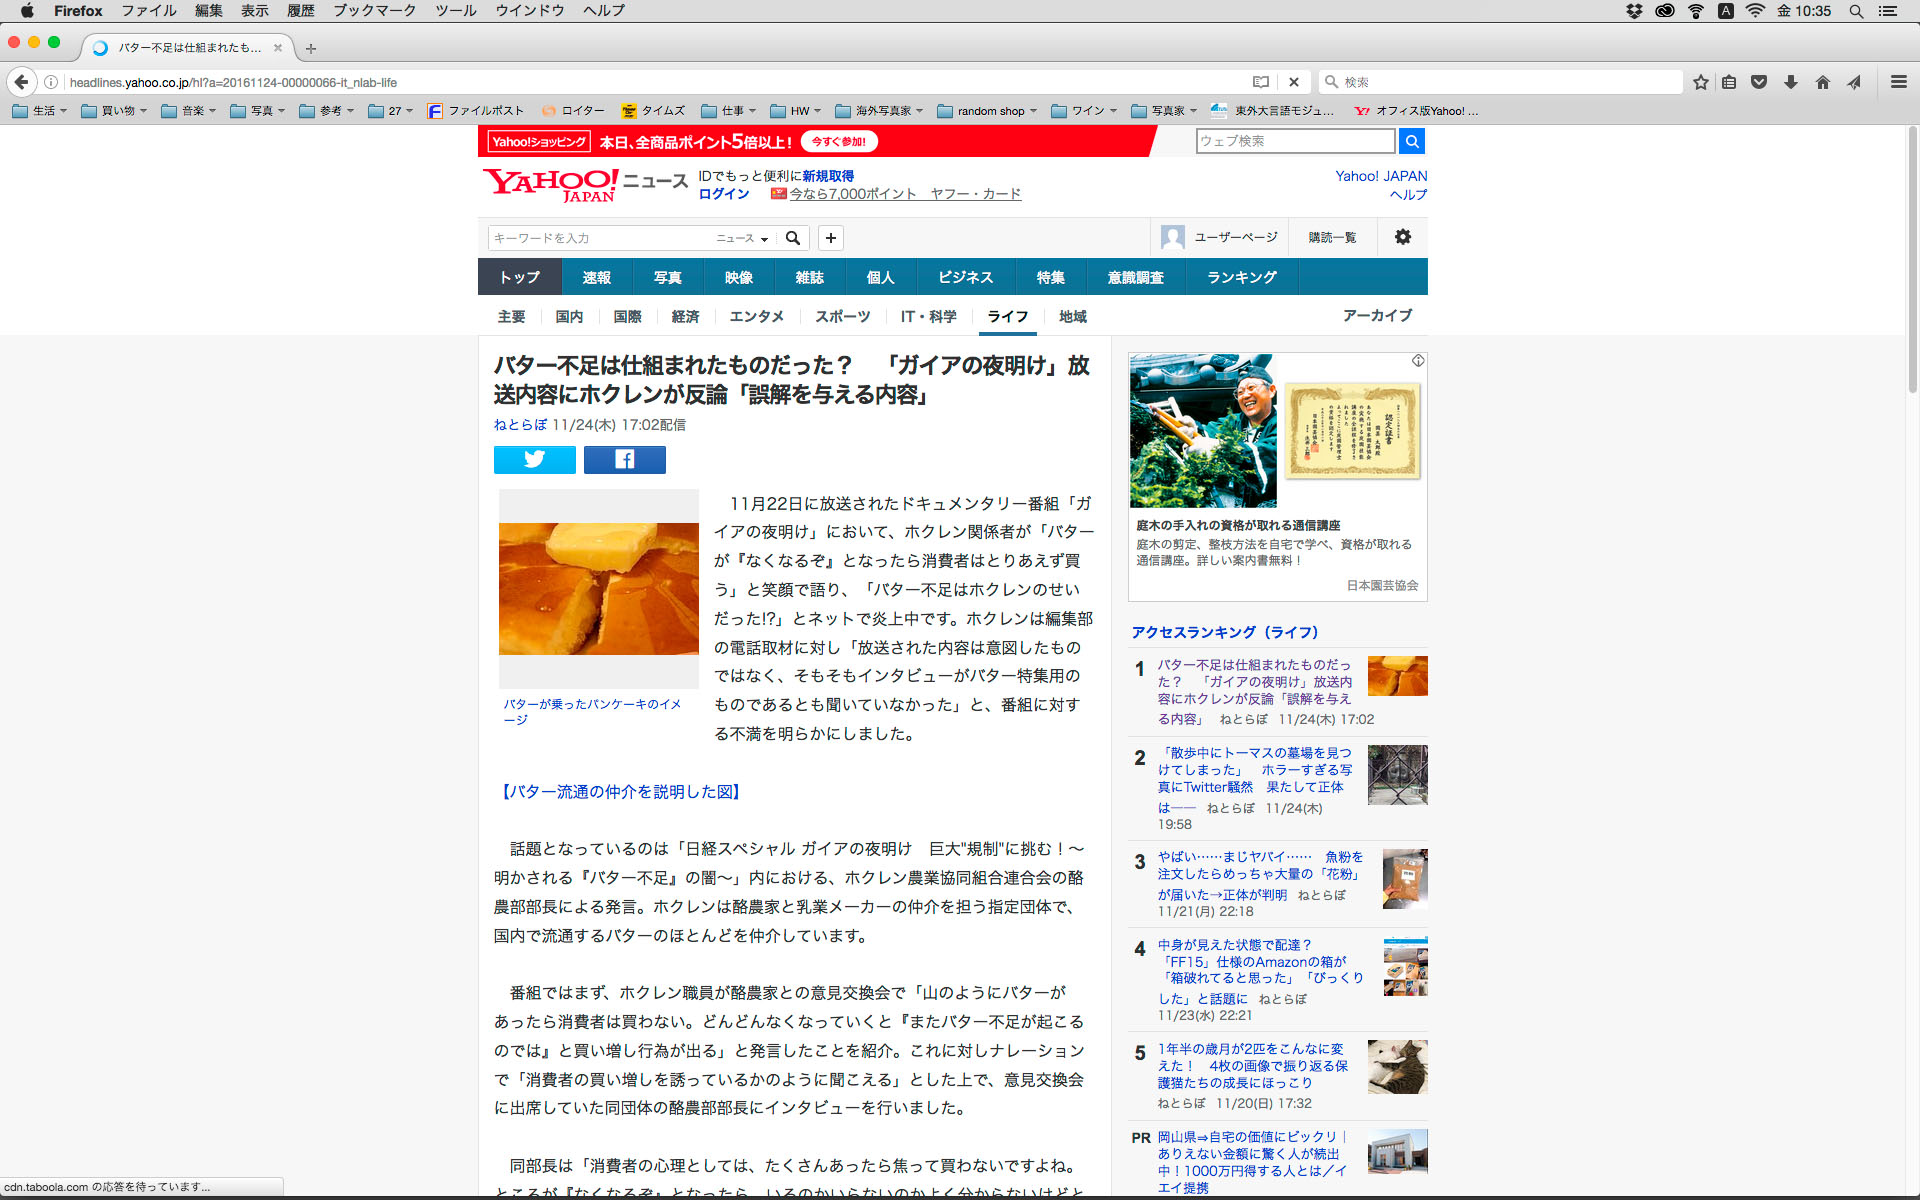Share article via Facebook icon

click(624, 459)
